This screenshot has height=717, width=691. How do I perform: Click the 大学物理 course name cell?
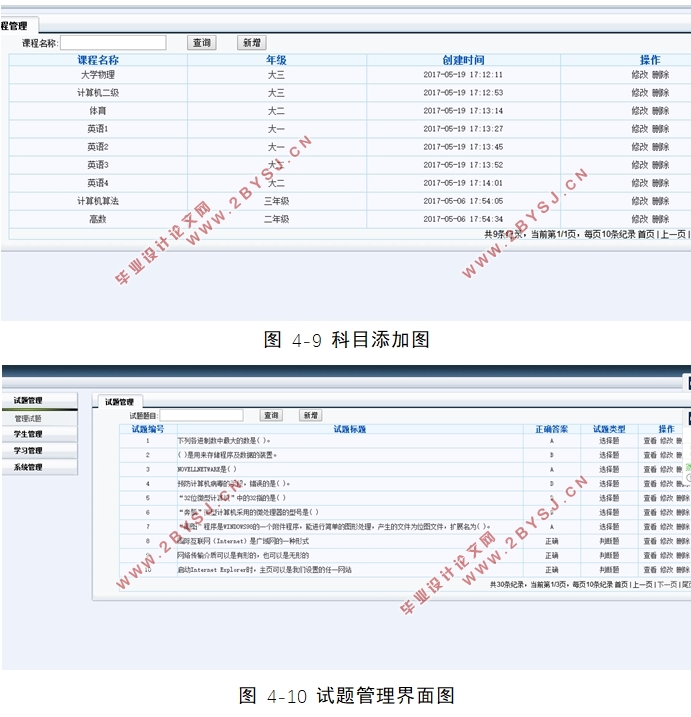click(x=98, y=75)
